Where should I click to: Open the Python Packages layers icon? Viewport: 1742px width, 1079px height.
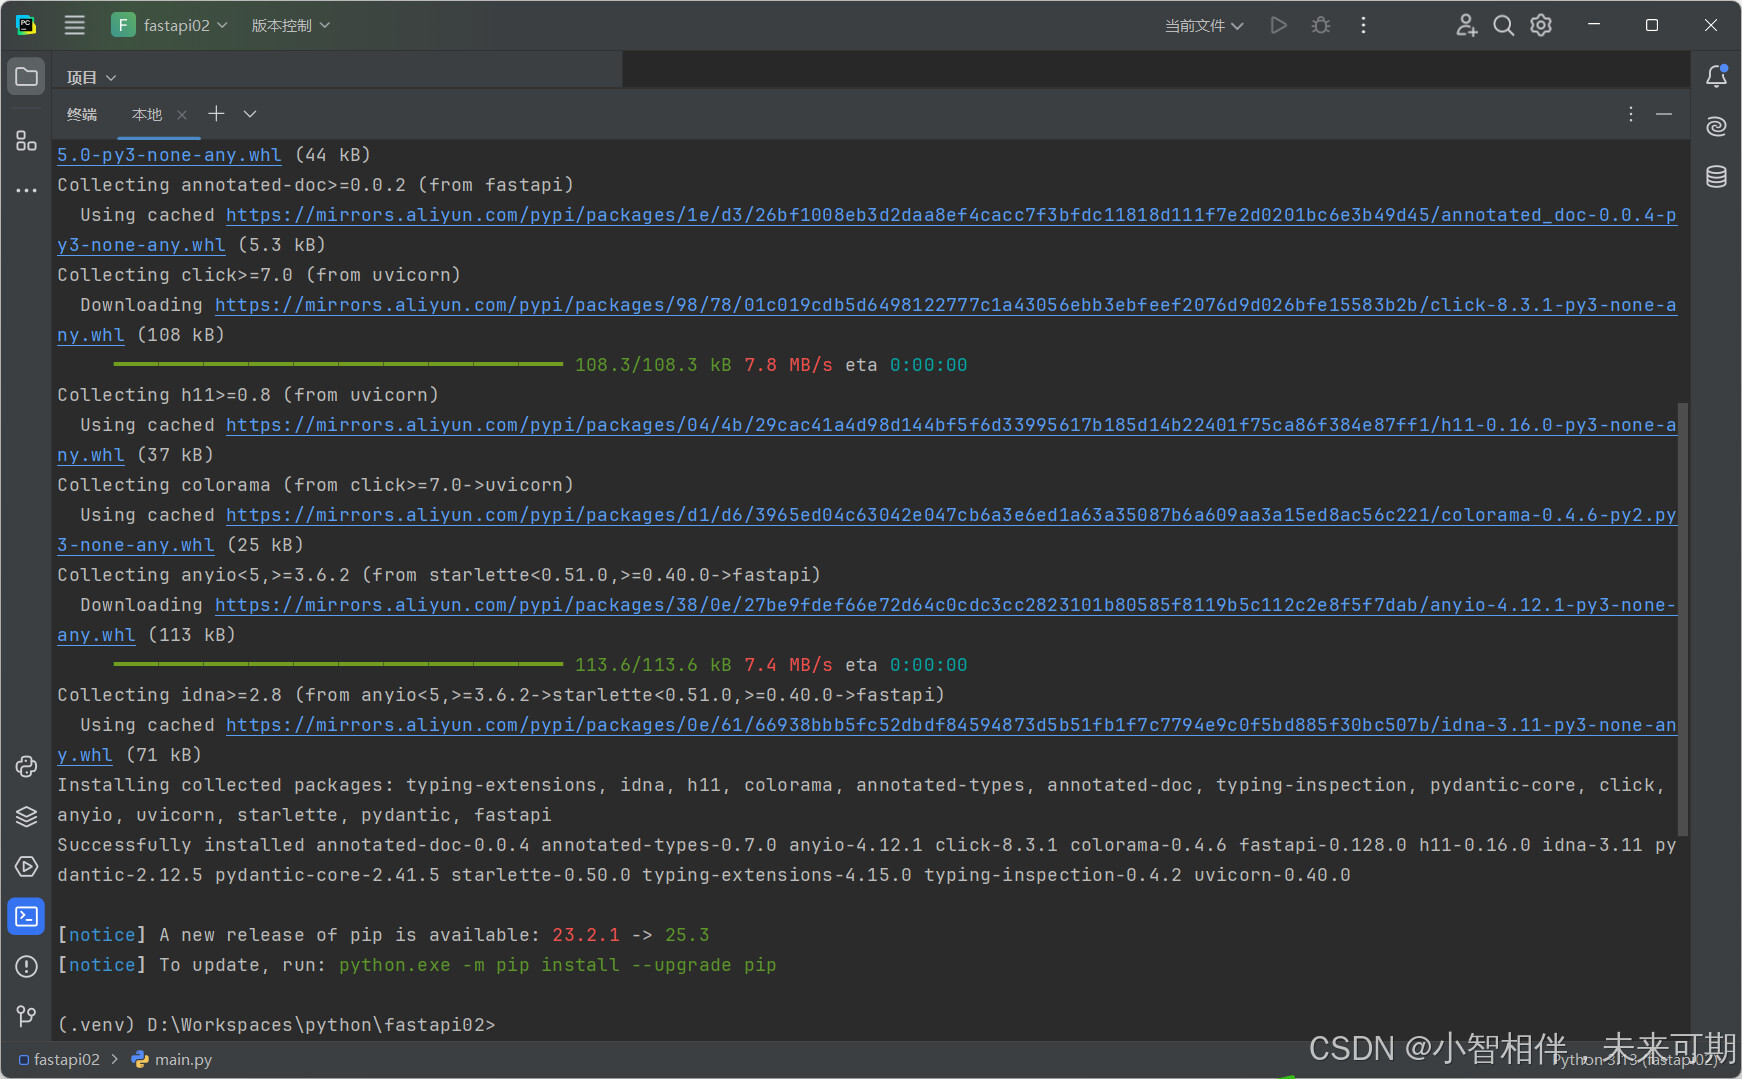pos(27,816)
